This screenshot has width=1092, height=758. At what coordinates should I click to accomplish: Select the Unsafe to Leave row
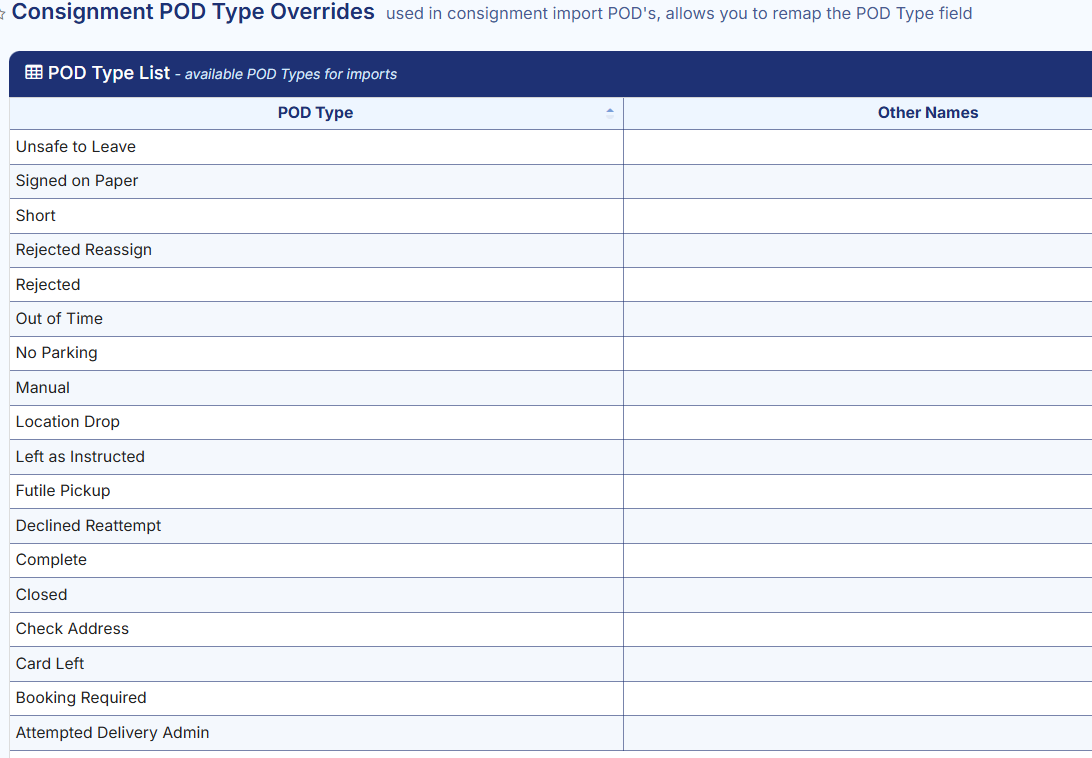[76, 147]
